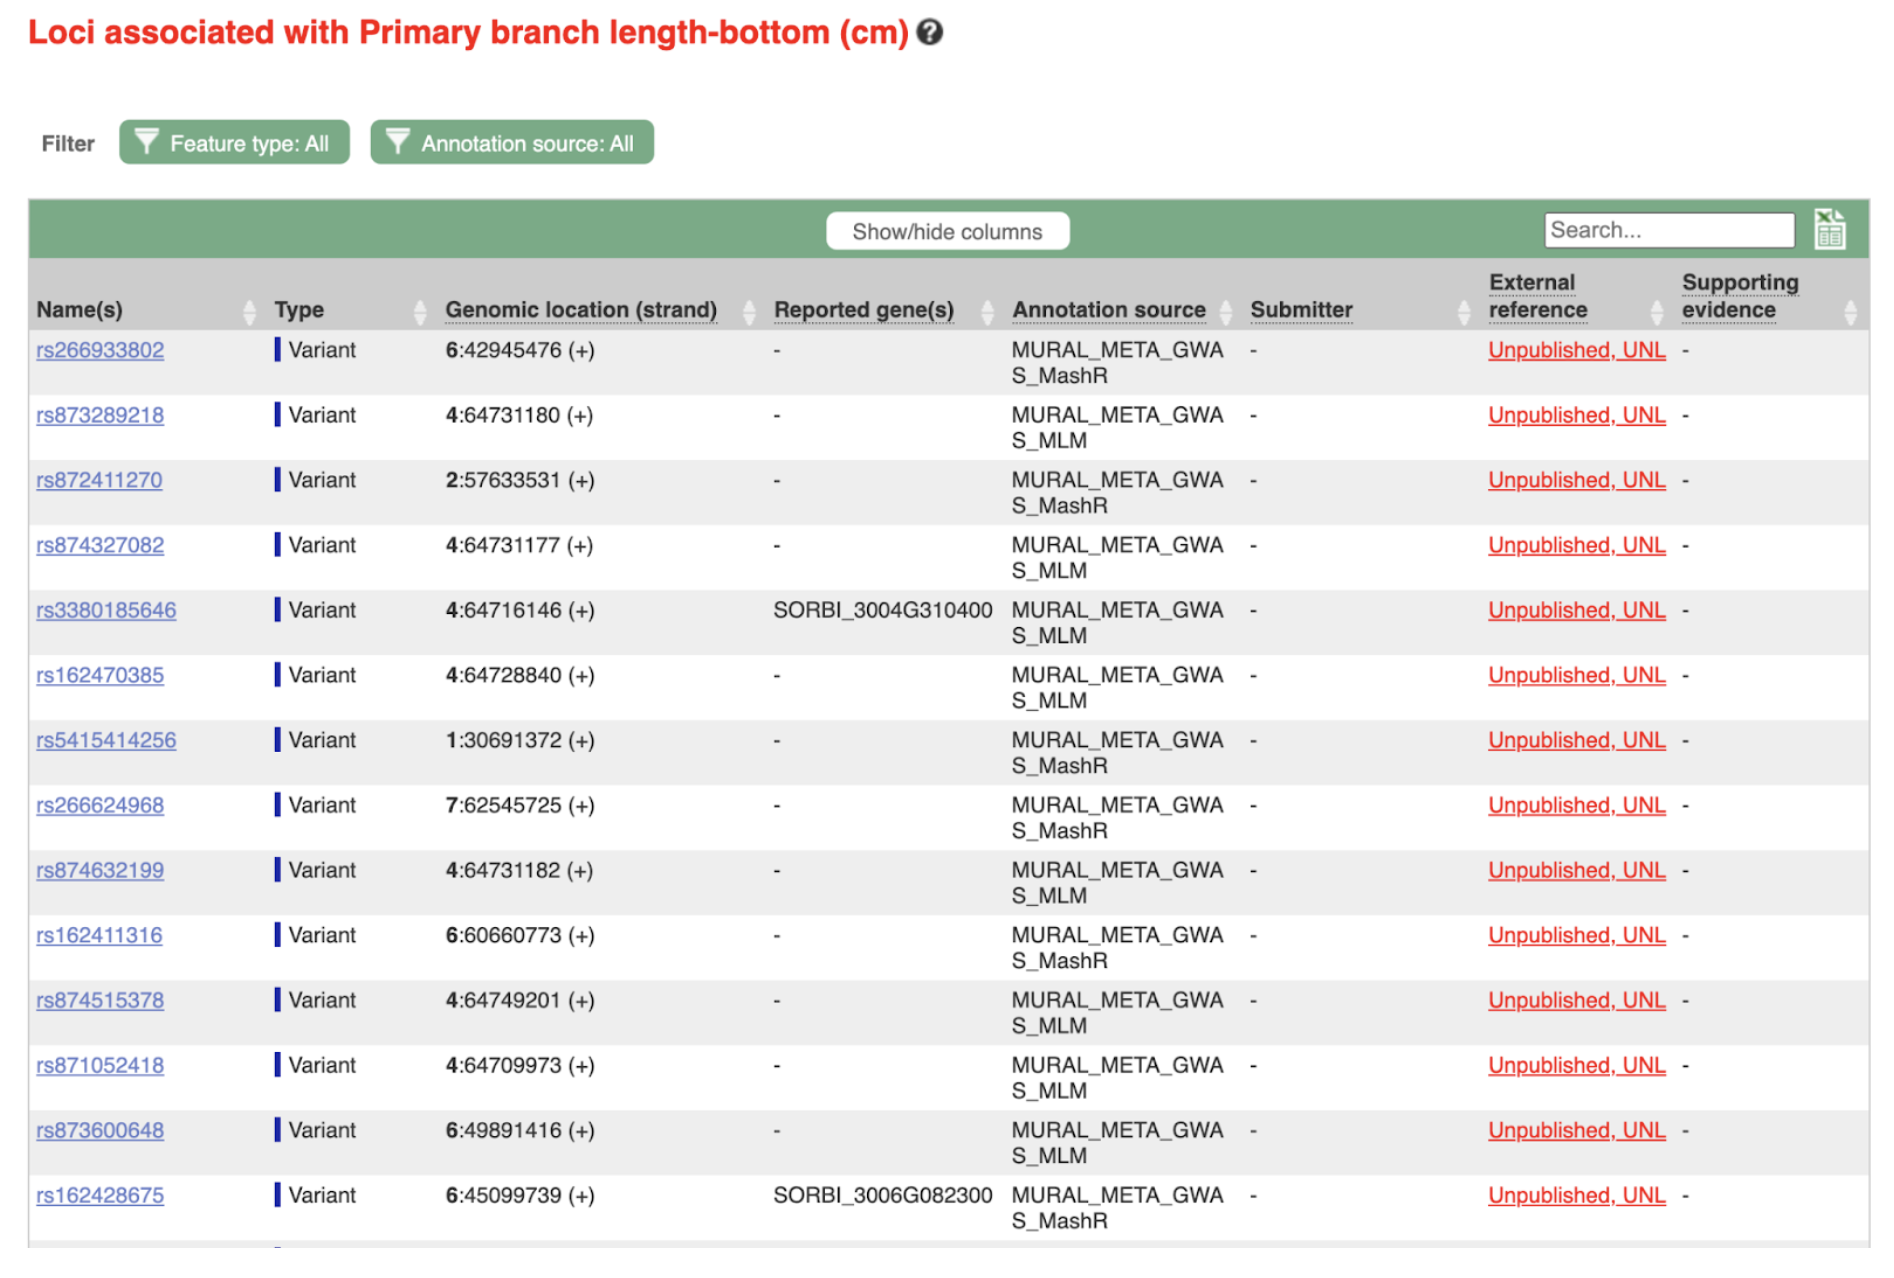Screen dimensions: 1894x1278
Task: Open Unpublished, UNL link for rs5415414256
Action: click(1577, 740)
